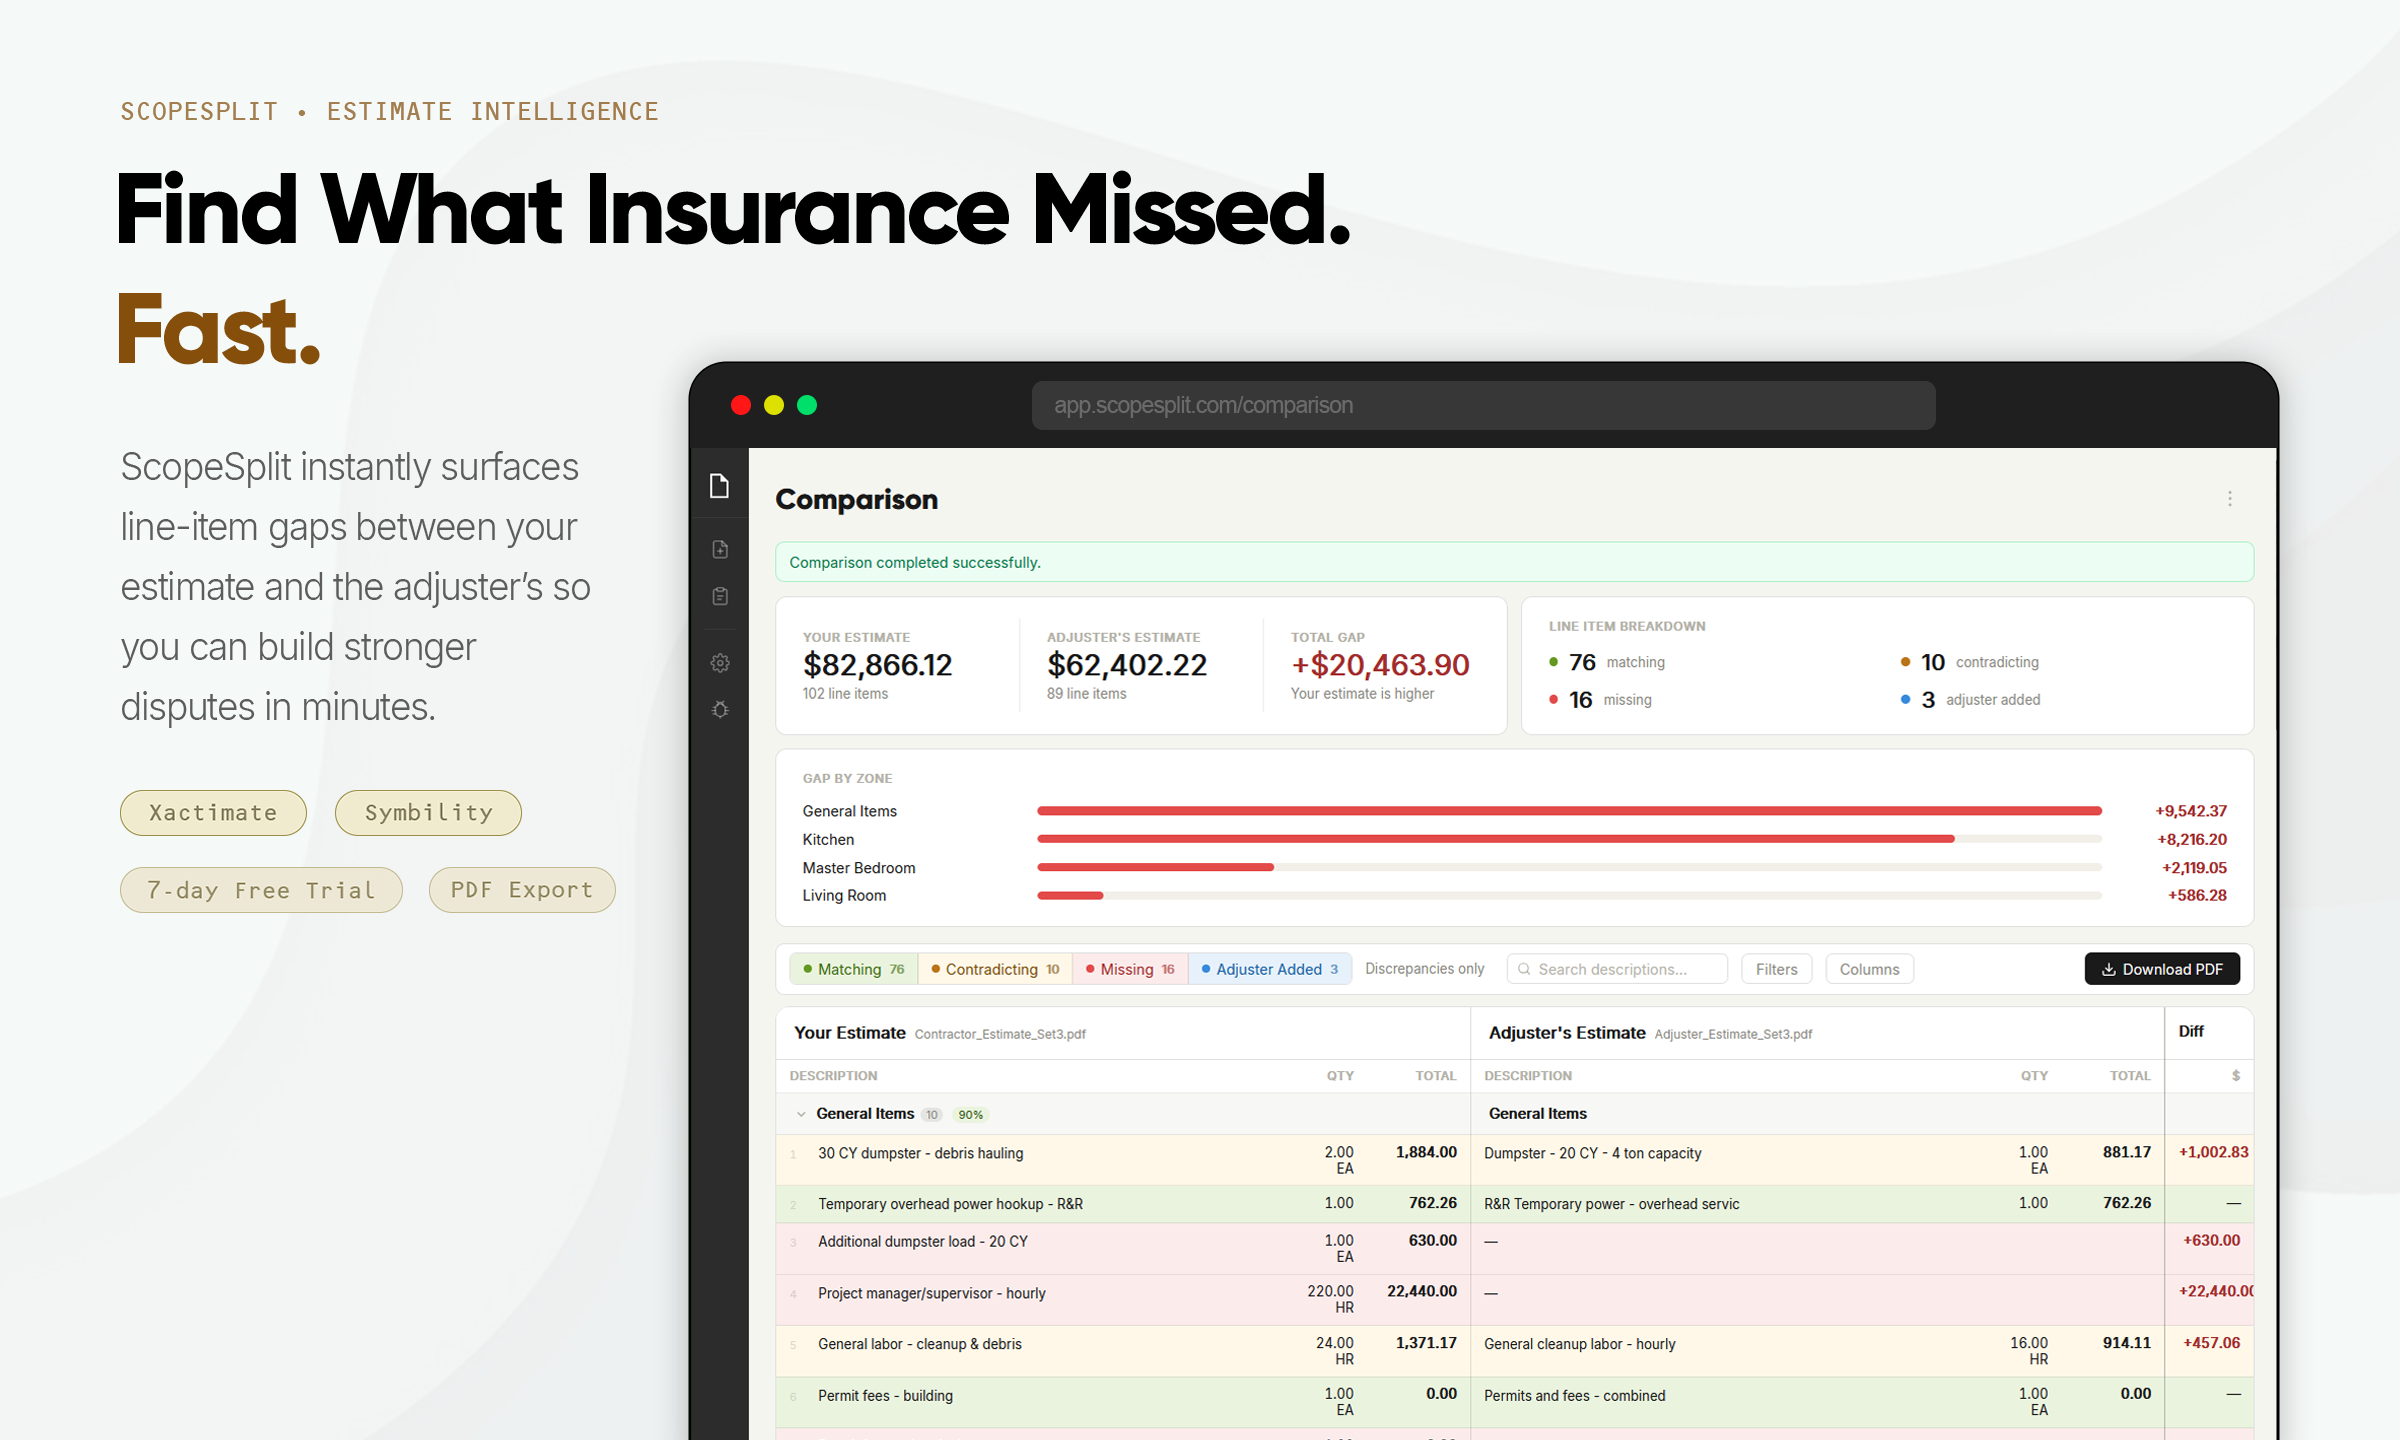Collapse the General Items group chevron
The image size is (2400, 1440).
[801, 1114]
